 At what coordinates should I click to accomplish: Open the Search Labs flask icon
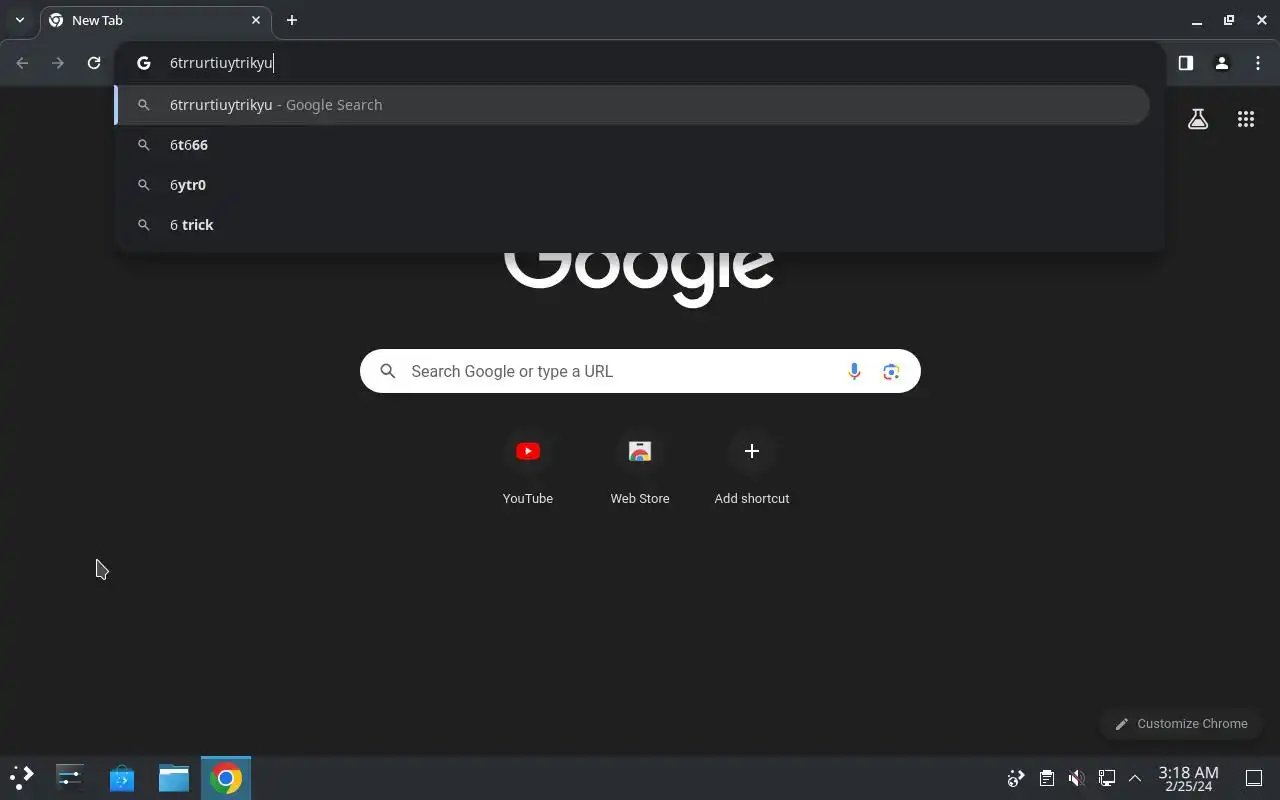tap(1198, 119)
